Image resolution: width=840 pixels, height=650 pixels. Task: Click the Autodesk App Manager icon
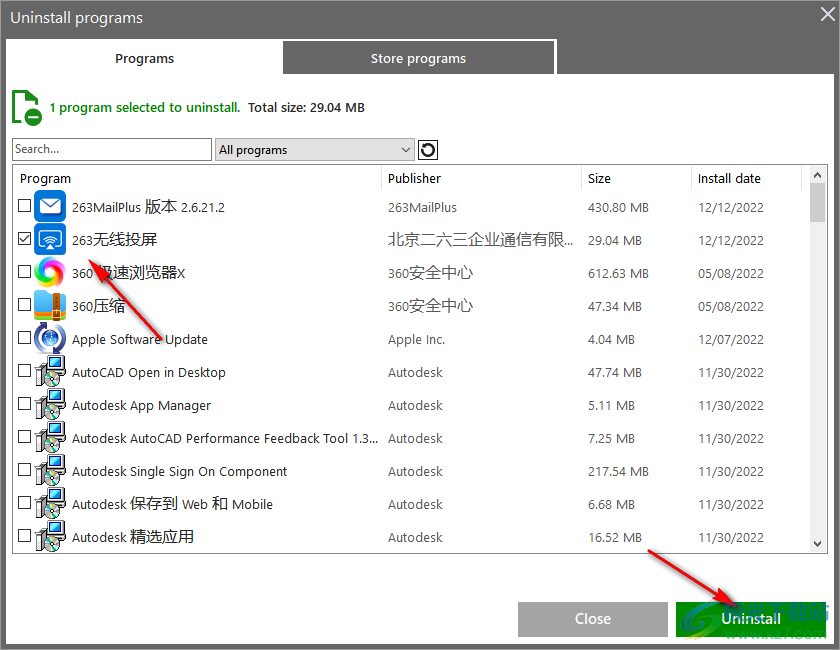click(x=50, y=405)
